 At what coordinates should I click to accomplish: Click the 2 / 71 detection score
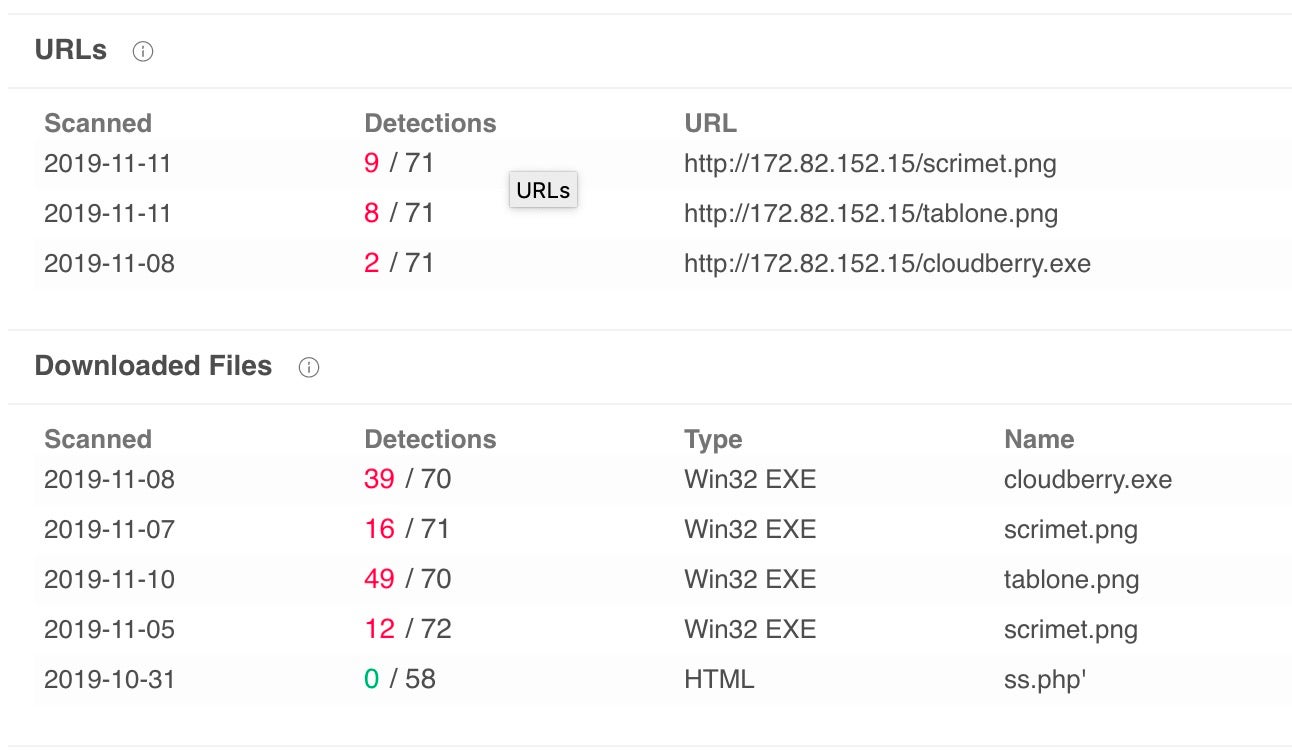[x=399, y=263]
